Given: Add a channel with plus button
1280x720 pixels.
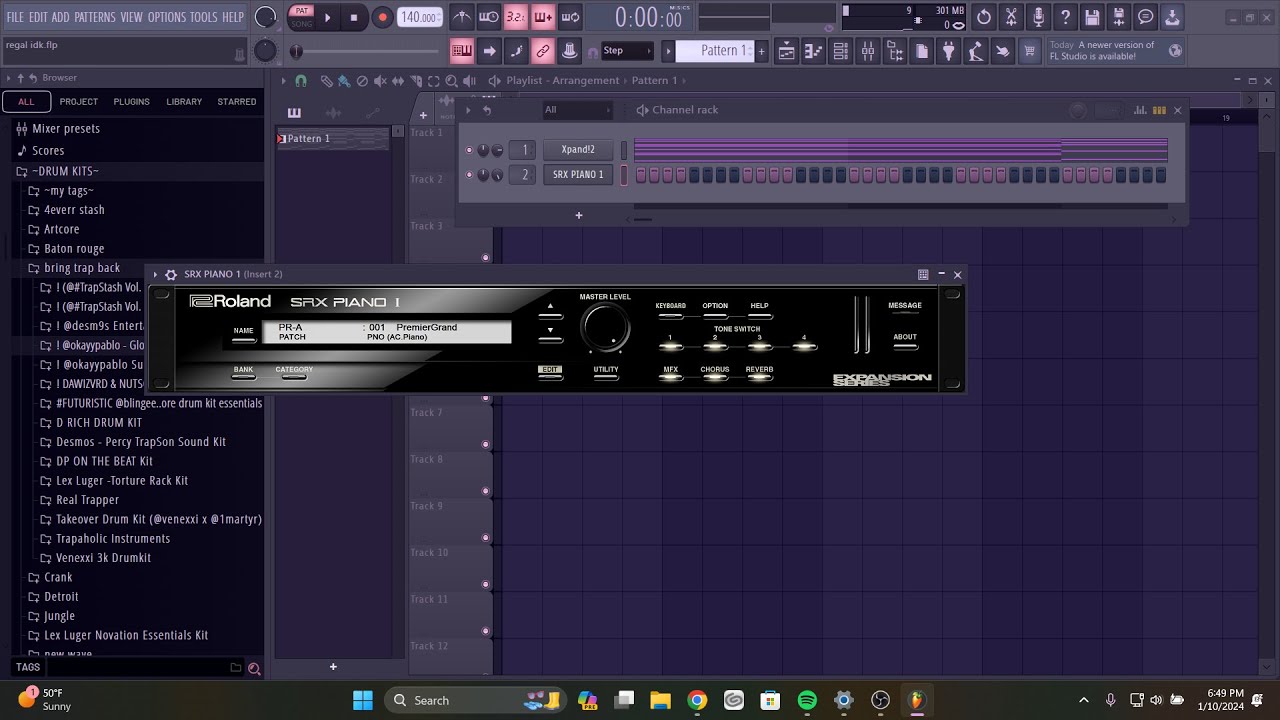Looking at the screenshot, I should tap(578, 215).
